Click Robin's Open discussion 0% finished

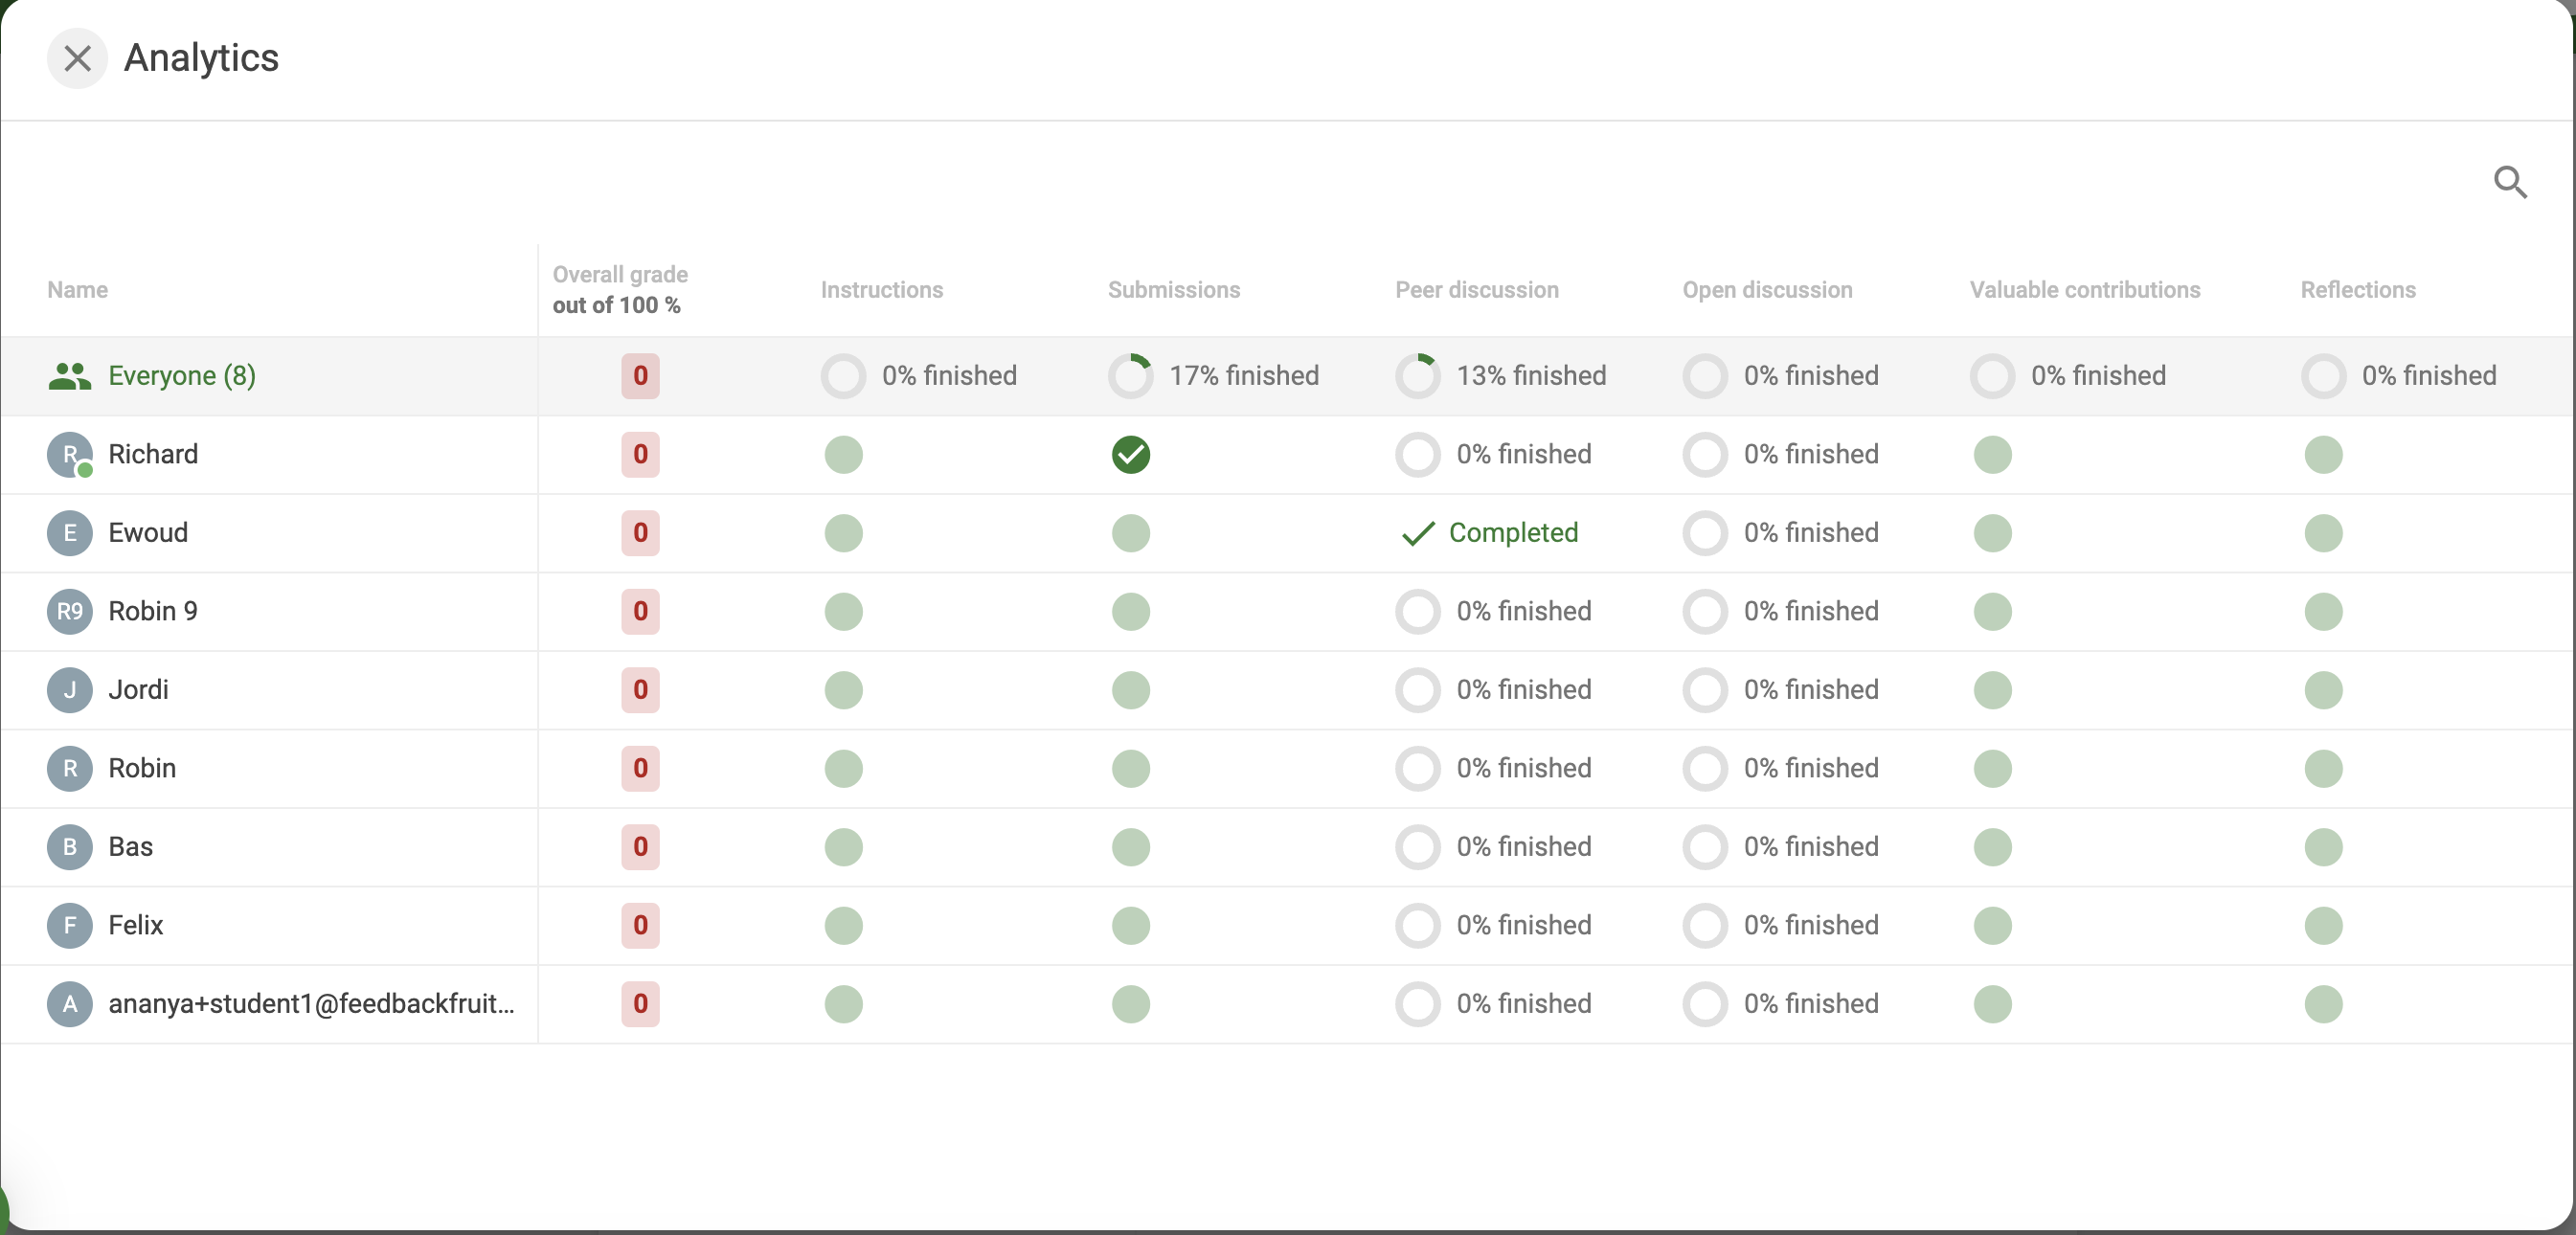[1781, 768]
